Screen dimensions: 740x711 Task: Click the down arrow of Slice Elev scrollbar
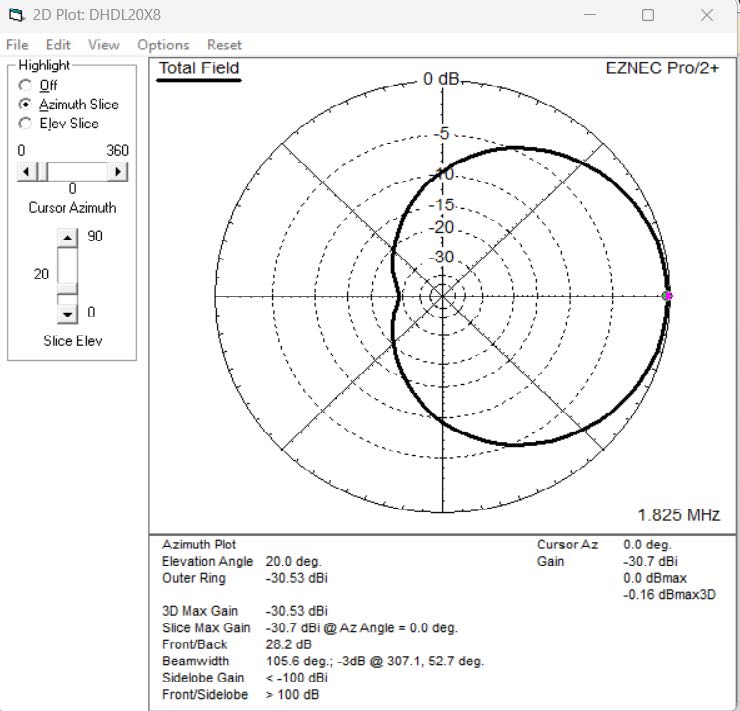[67, 313]
